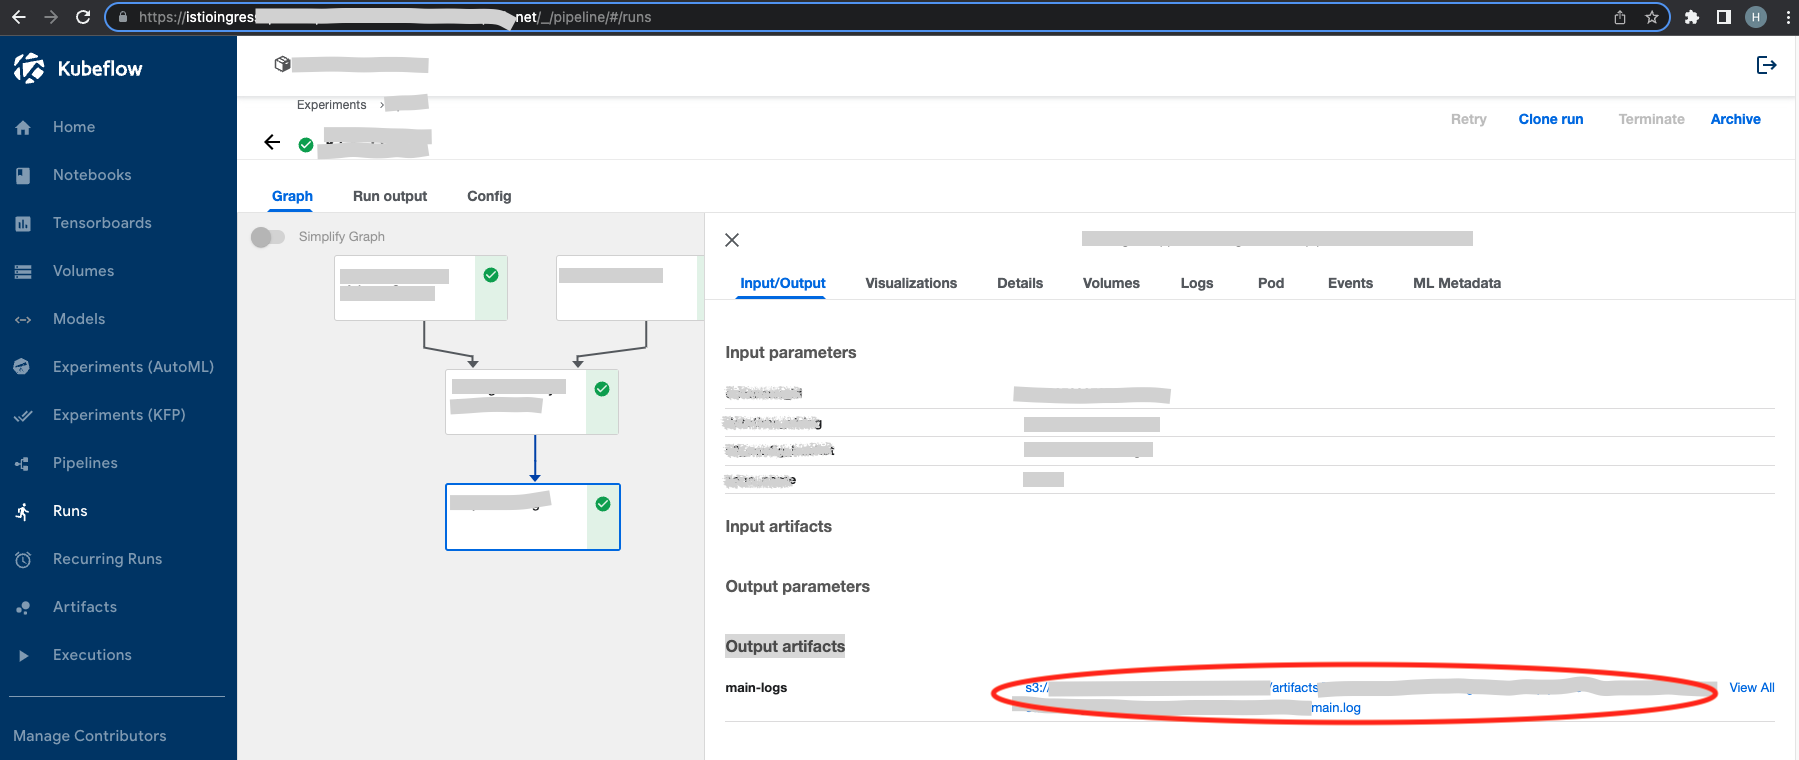Click the browser forward arrow
Screen dimensions: 1799x760
(51, 17)
